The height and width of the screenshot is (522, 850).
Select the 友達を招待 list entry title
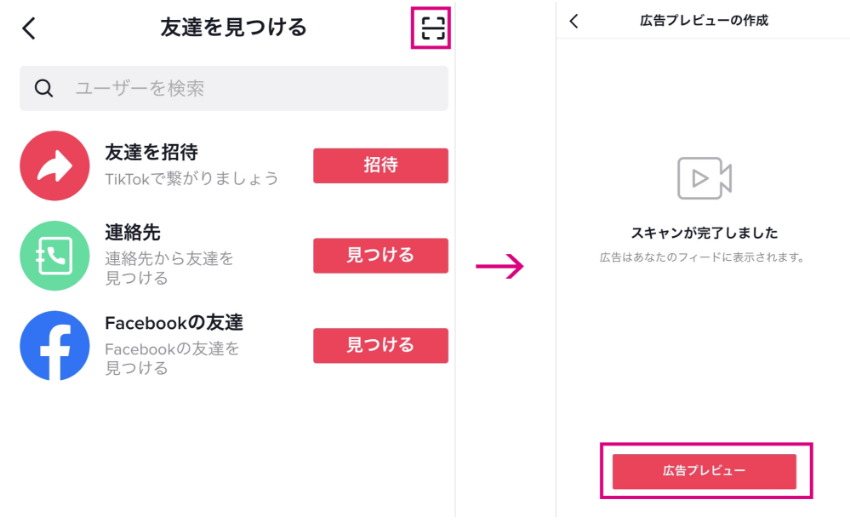[151, 152]
